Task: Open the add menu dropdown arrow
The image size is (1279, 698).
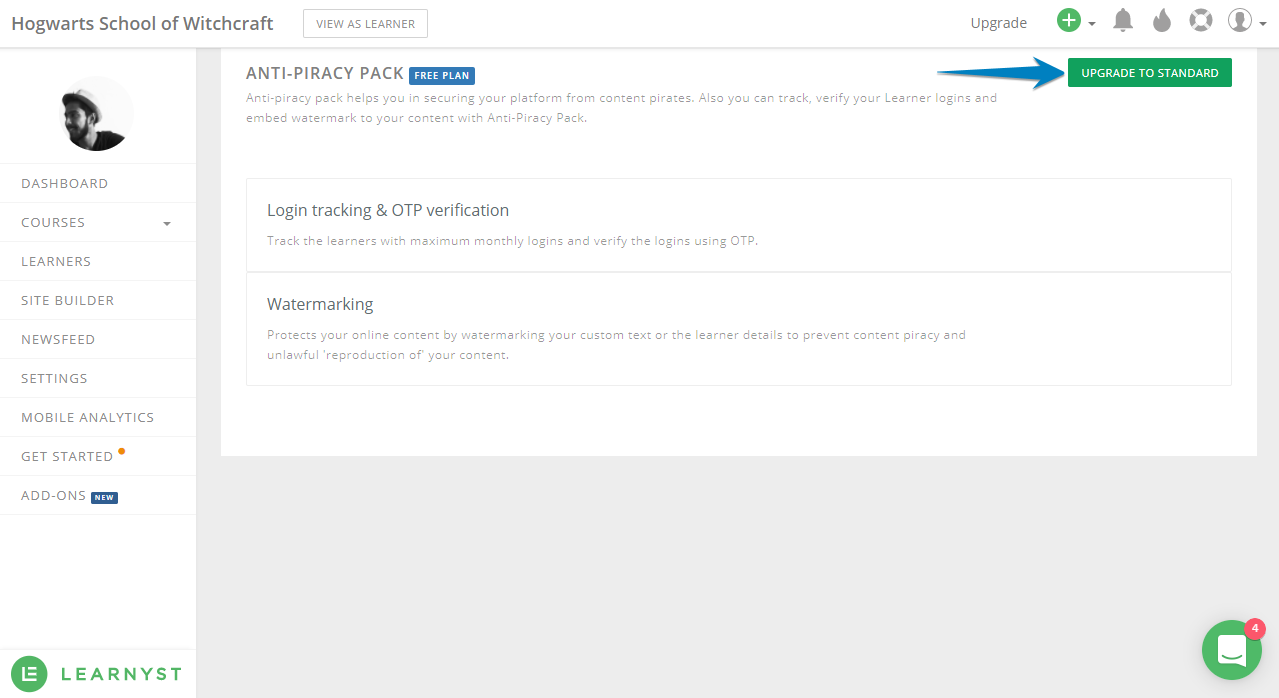Action: [1092, 24]
